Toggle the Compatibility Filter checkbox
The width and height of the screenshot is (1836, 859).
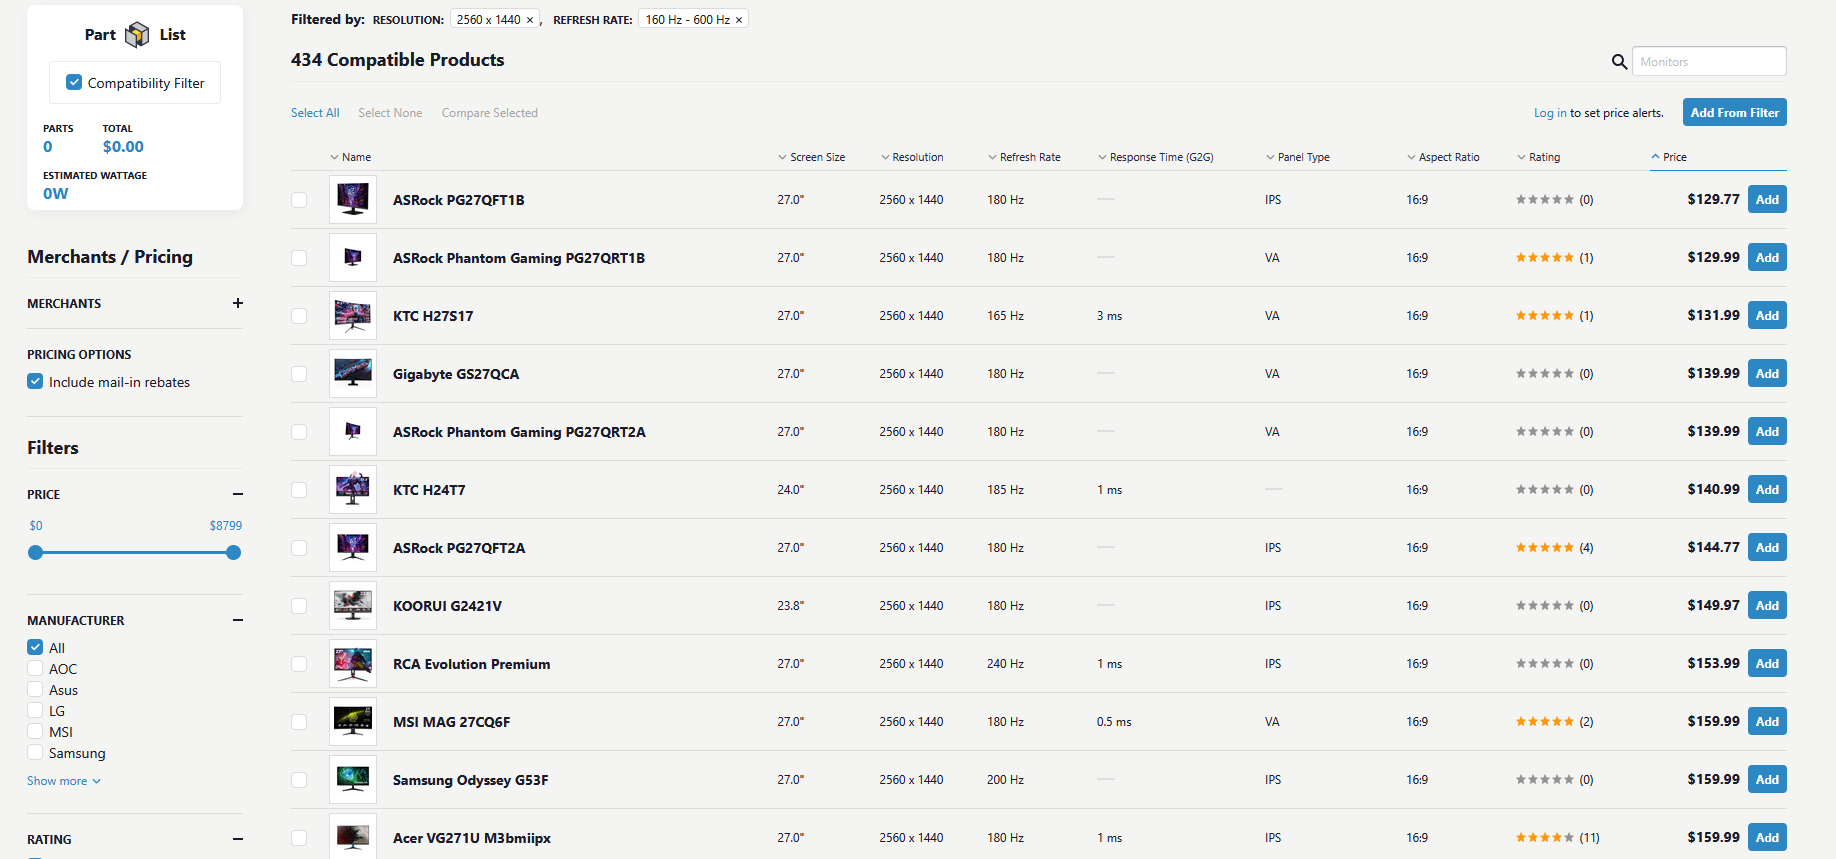pos(74,83)
